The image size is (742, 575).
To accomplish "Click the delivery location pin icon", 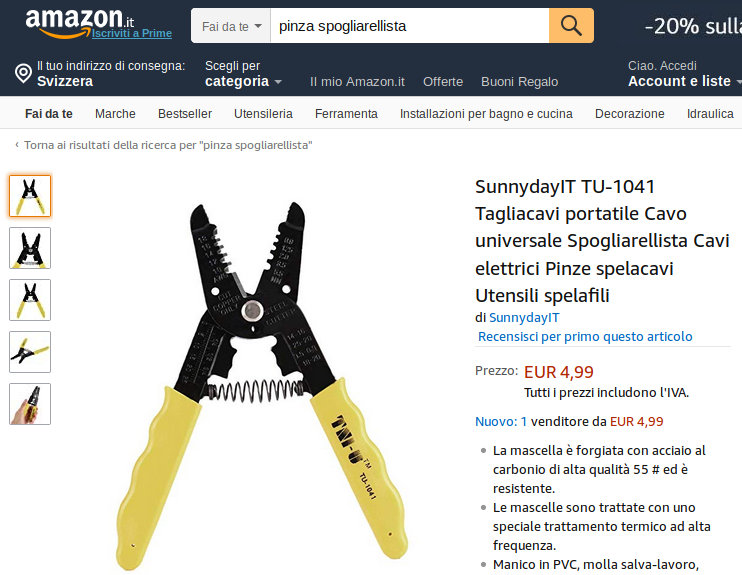I will tap(23, 73).
